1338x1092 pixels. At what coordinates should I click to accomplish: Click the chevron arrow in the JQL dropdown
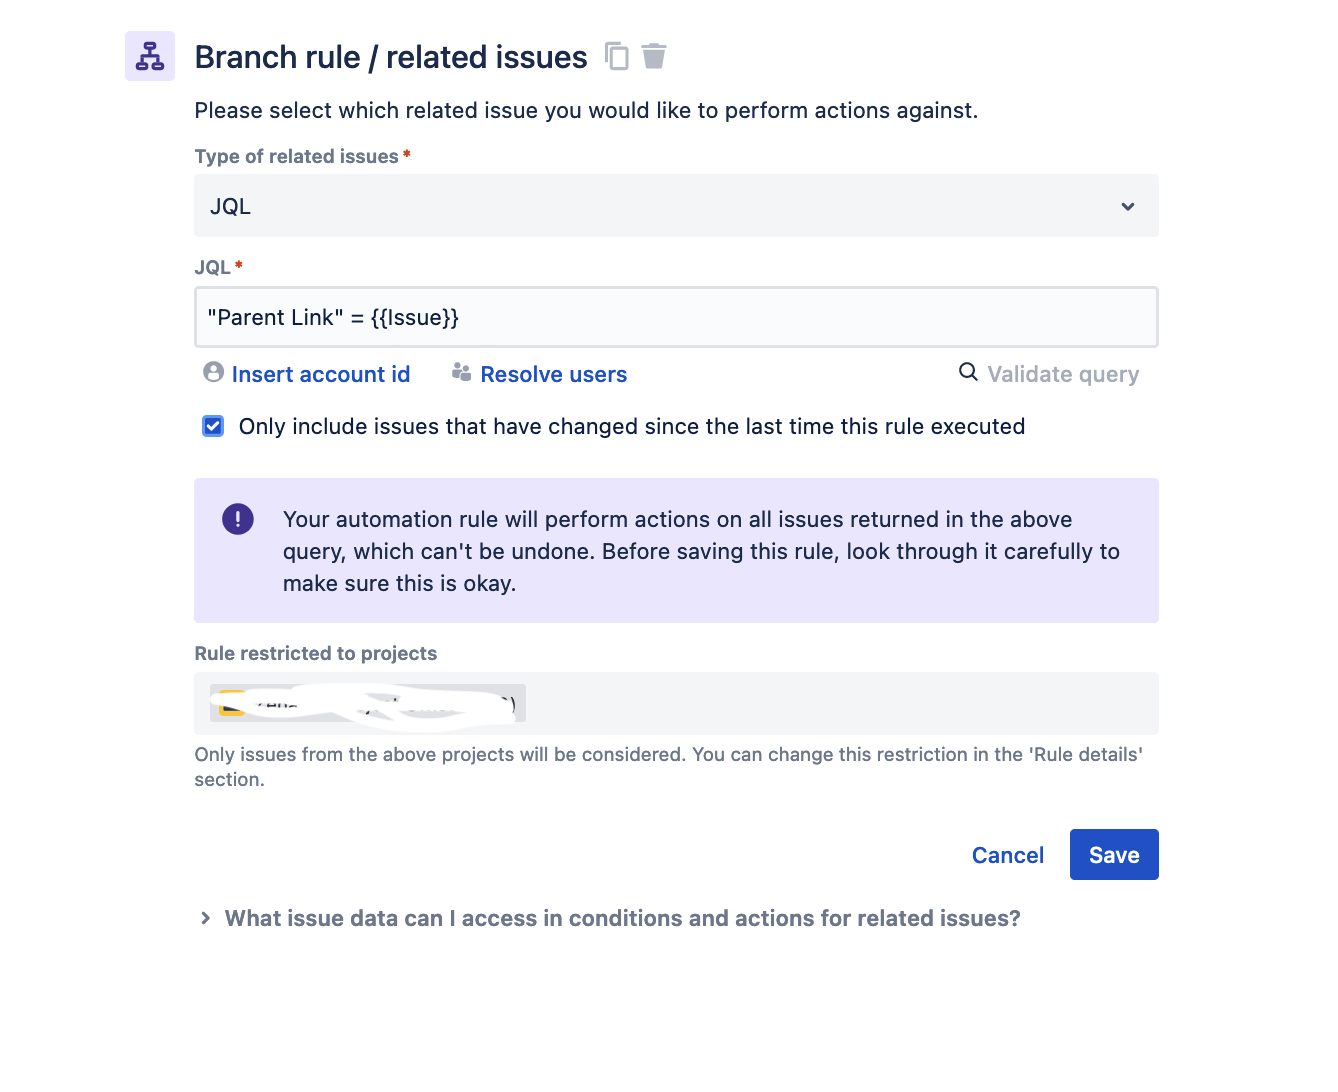pos(1128,207)
